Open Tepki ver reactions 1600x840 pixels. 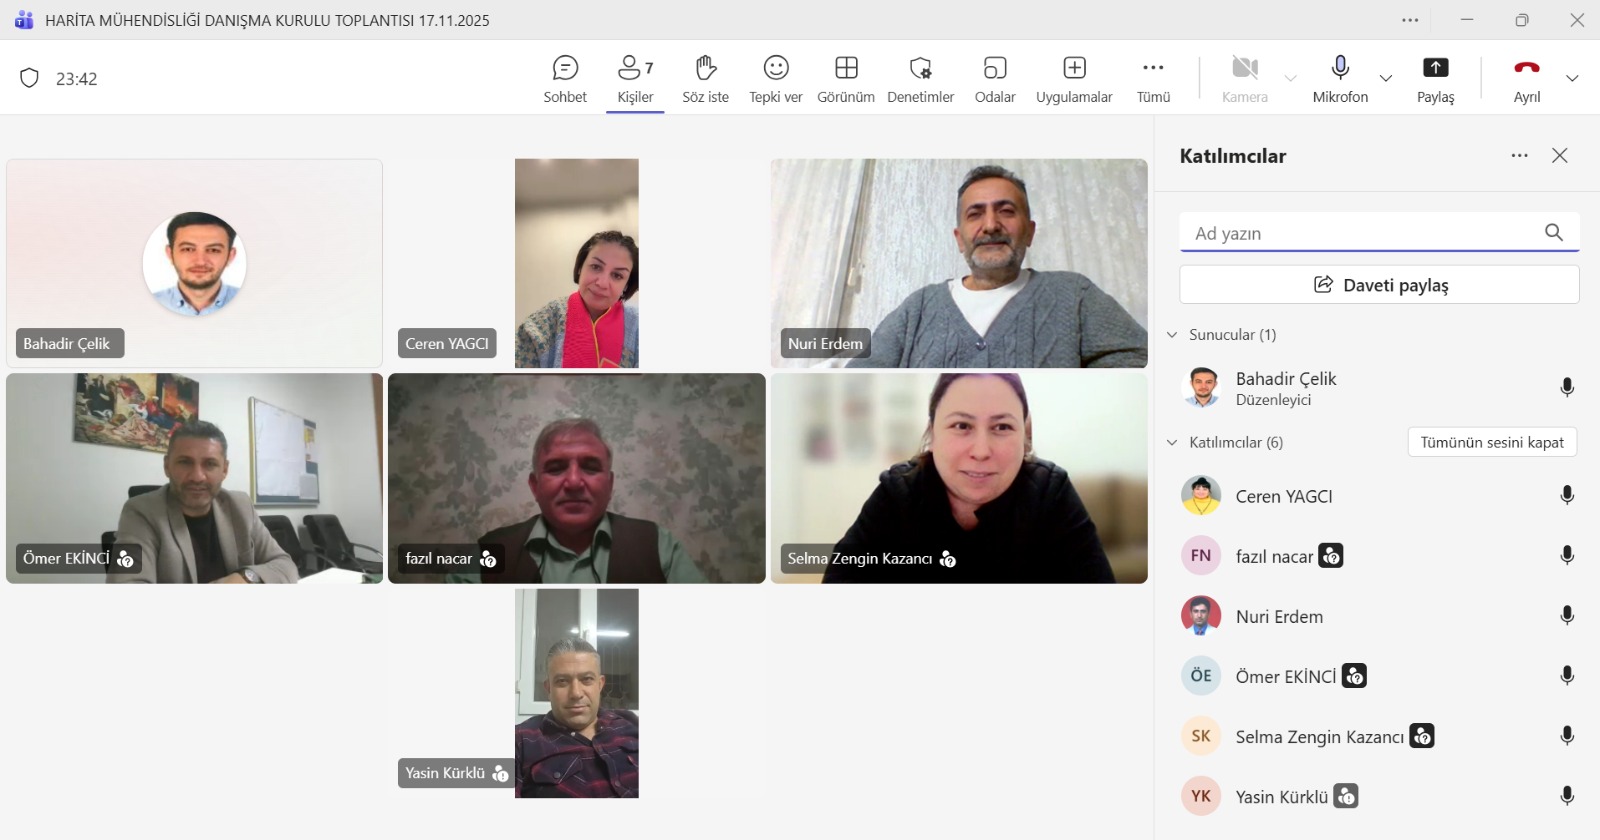pos(776,69)
